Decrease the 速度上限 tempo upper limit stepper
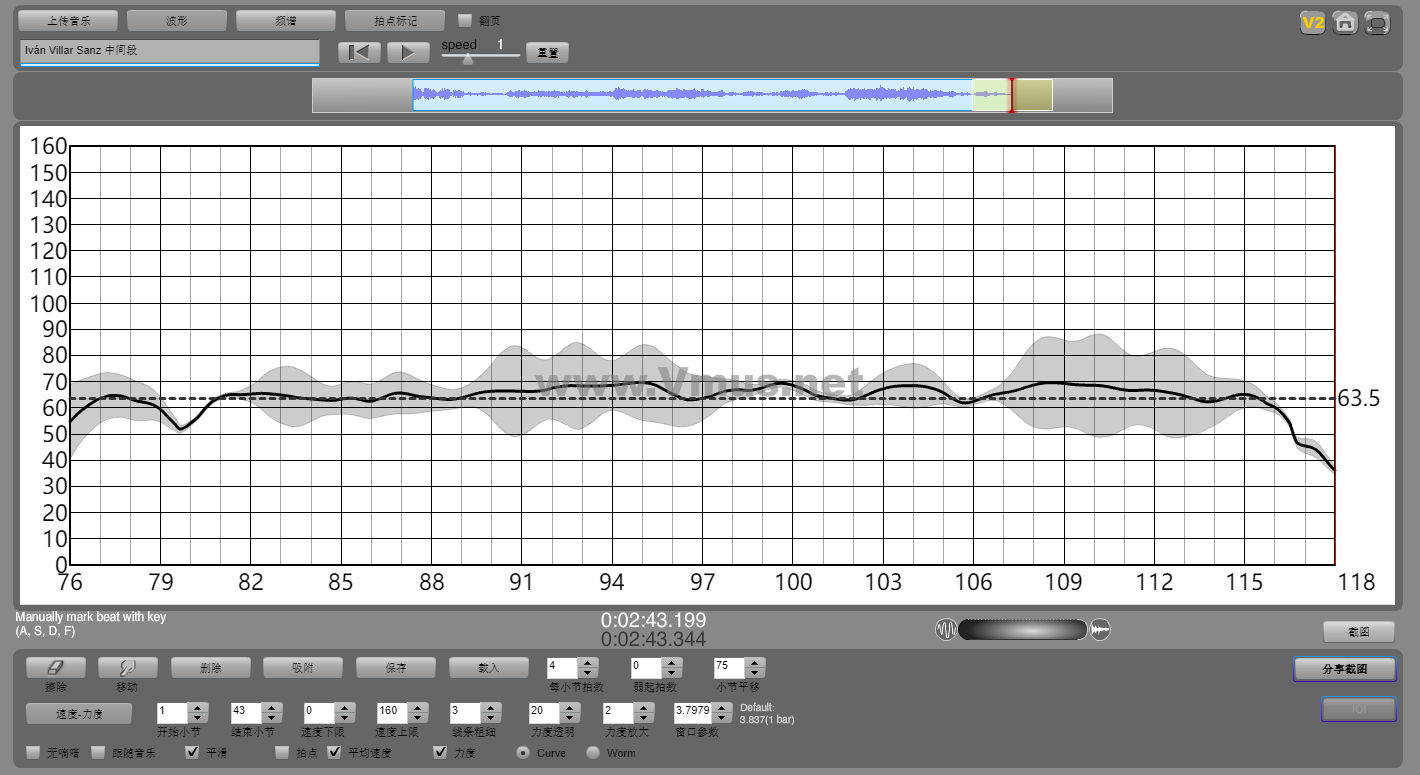Image resolution: width=1420 pixels, height=775 pixels. coord(419,718)
